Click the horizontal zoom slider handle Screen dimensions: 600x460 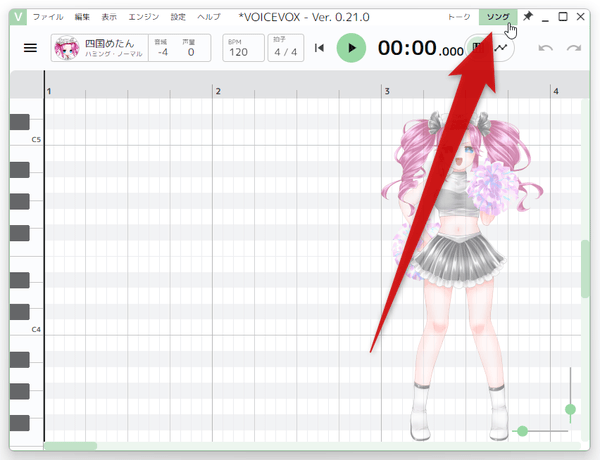coord(522,431)
